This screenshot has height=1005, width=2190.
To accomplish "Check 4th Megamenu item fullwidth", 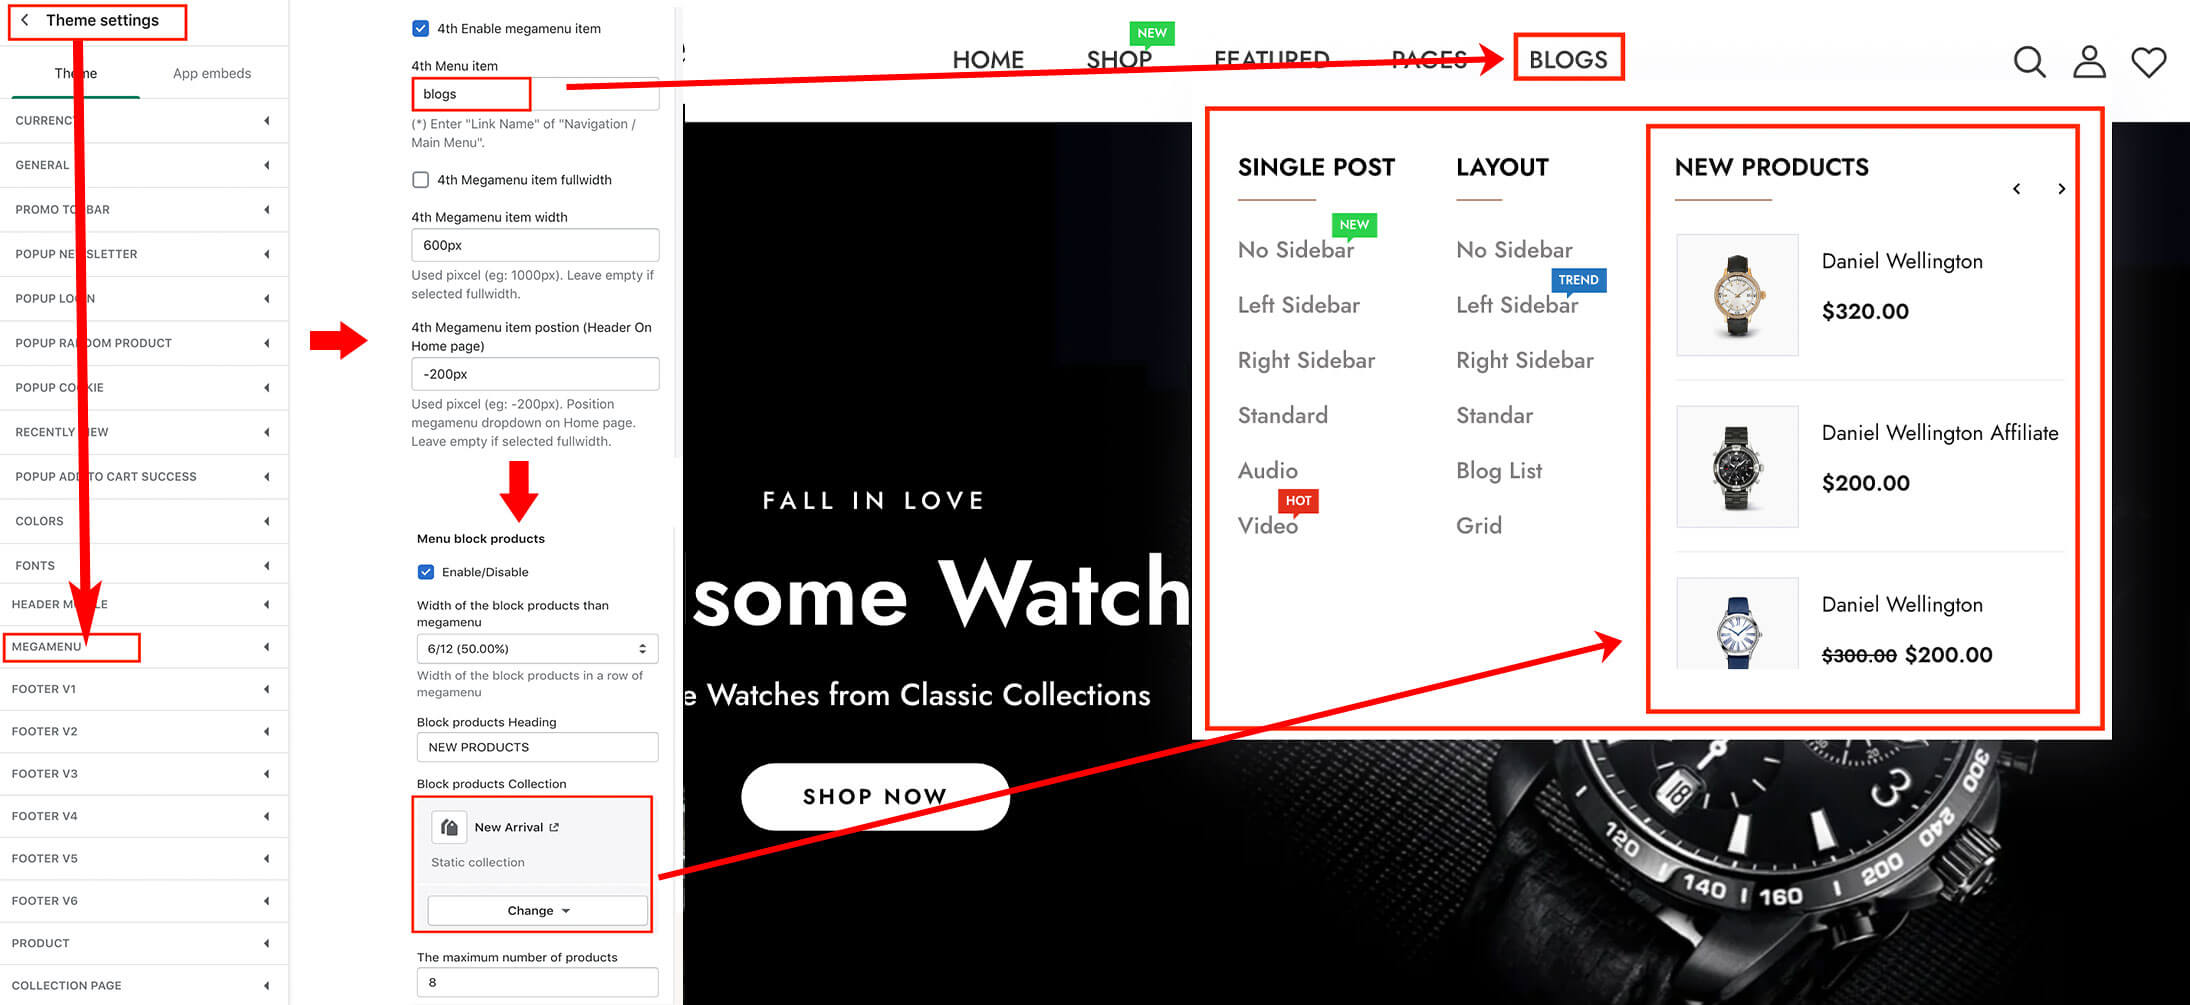I will pyautogui.click(x=421, y=180).
